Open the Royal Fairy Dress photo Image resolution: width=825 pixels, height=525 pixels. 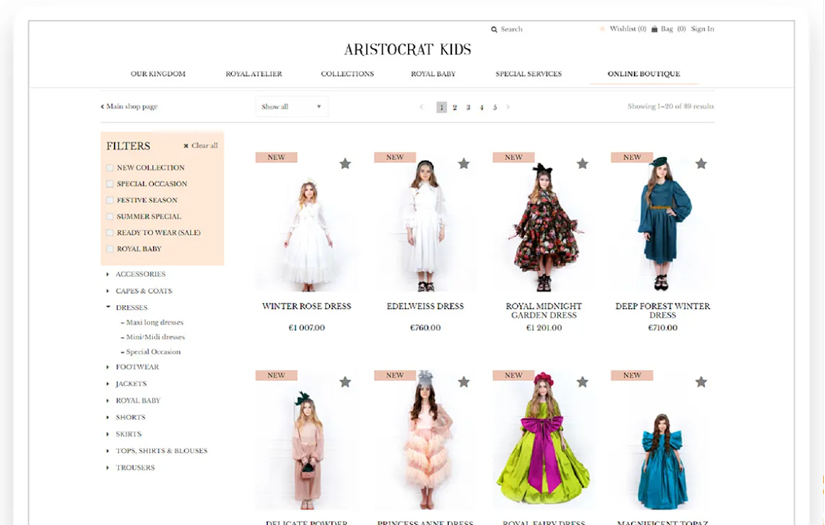point(544,441)
